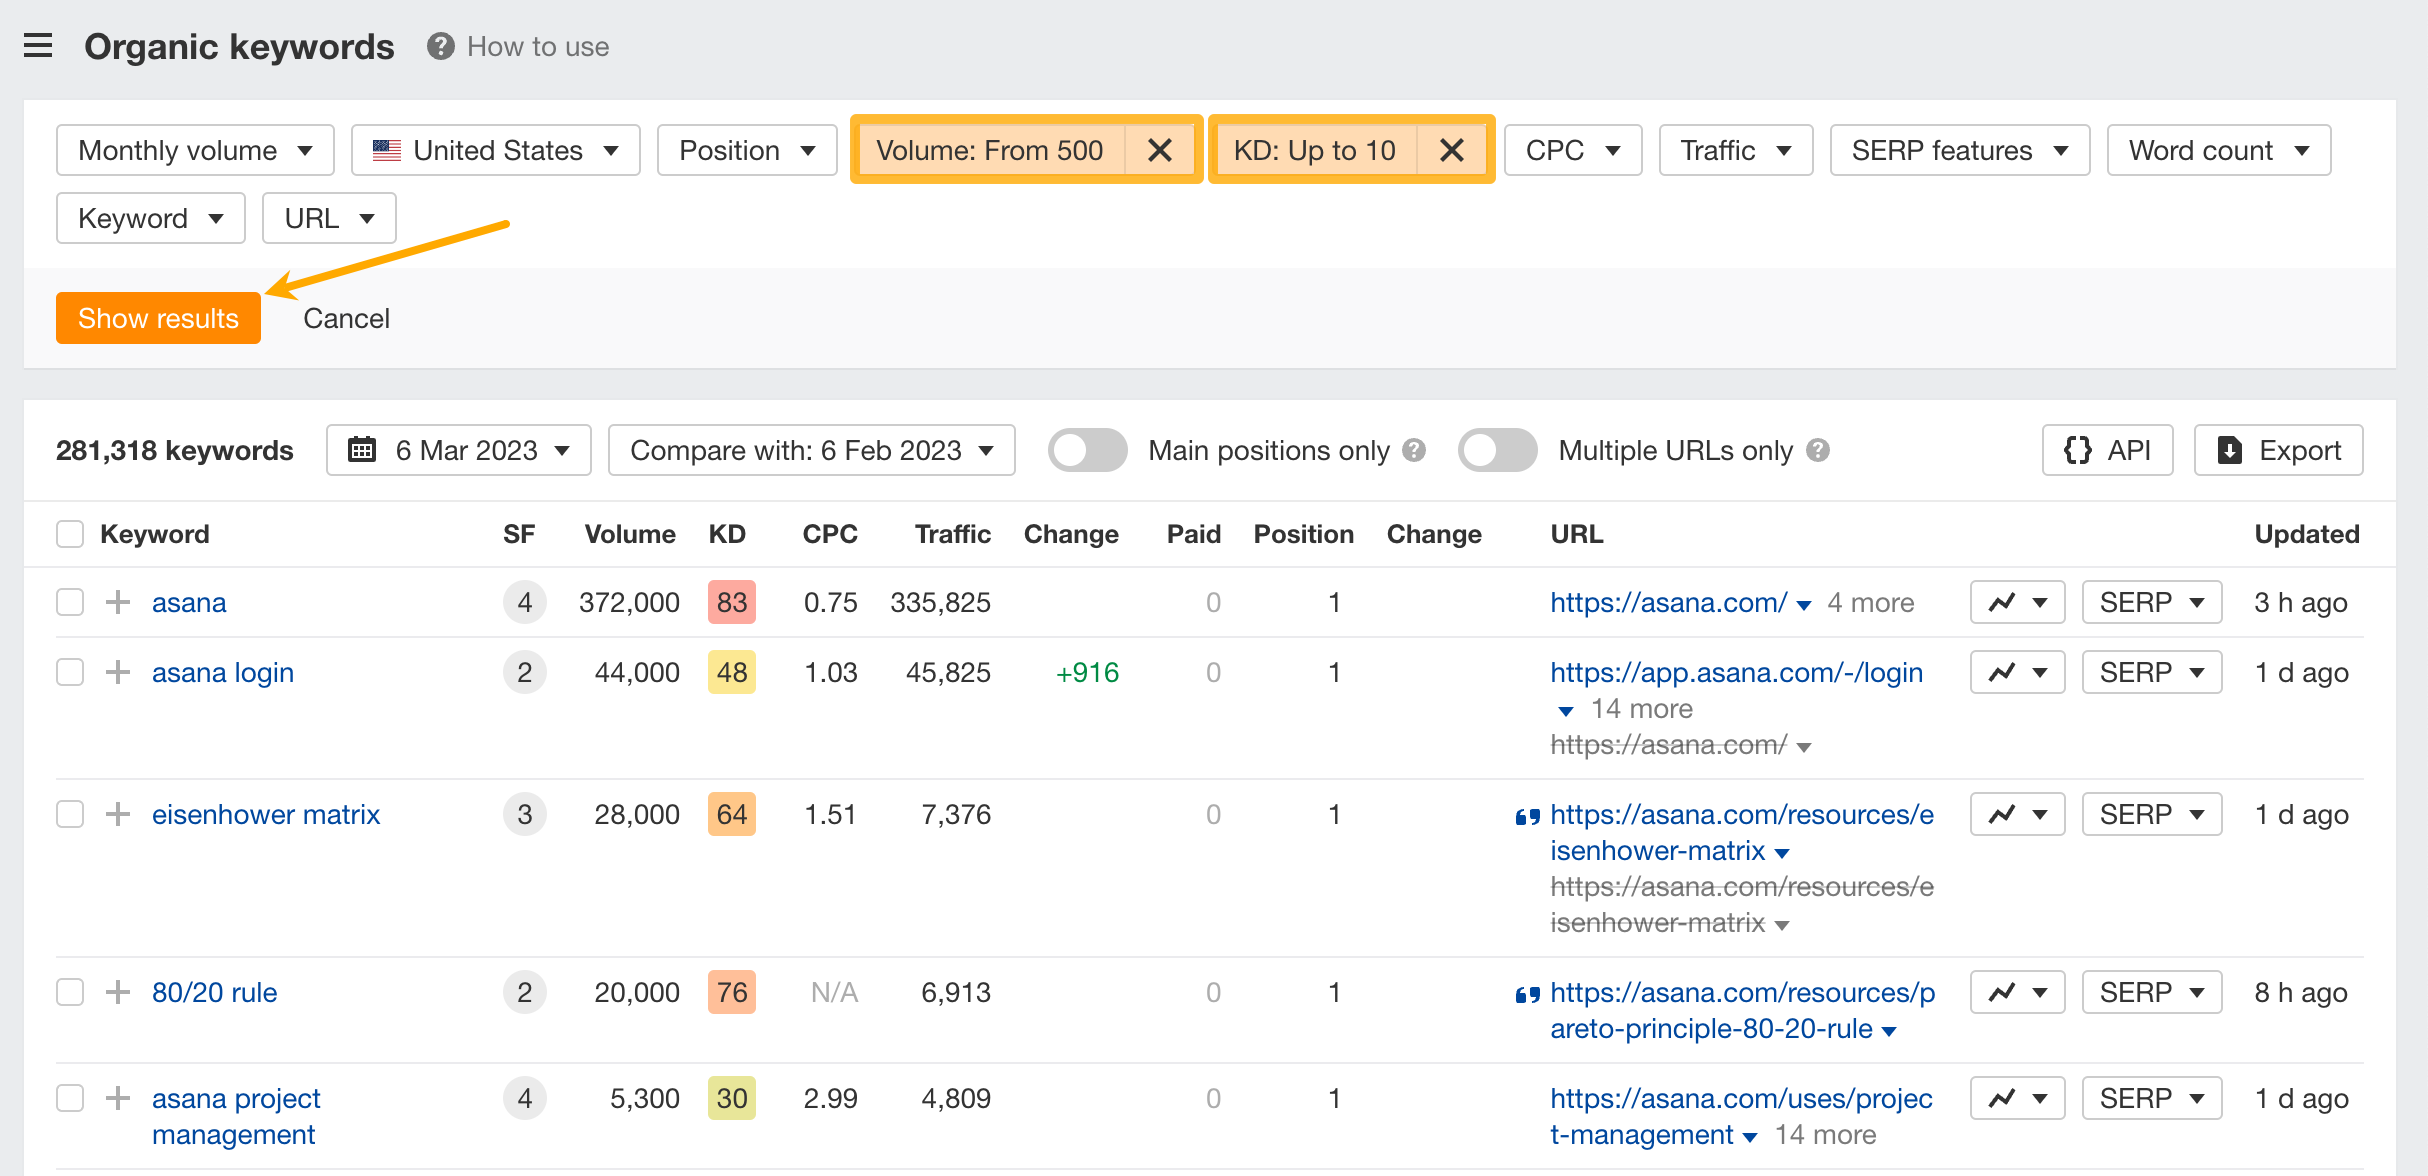This screenshot has width=2428, height=1176.
Task: Edit the Volume: From 500 filter
Action: pos(990,150)
